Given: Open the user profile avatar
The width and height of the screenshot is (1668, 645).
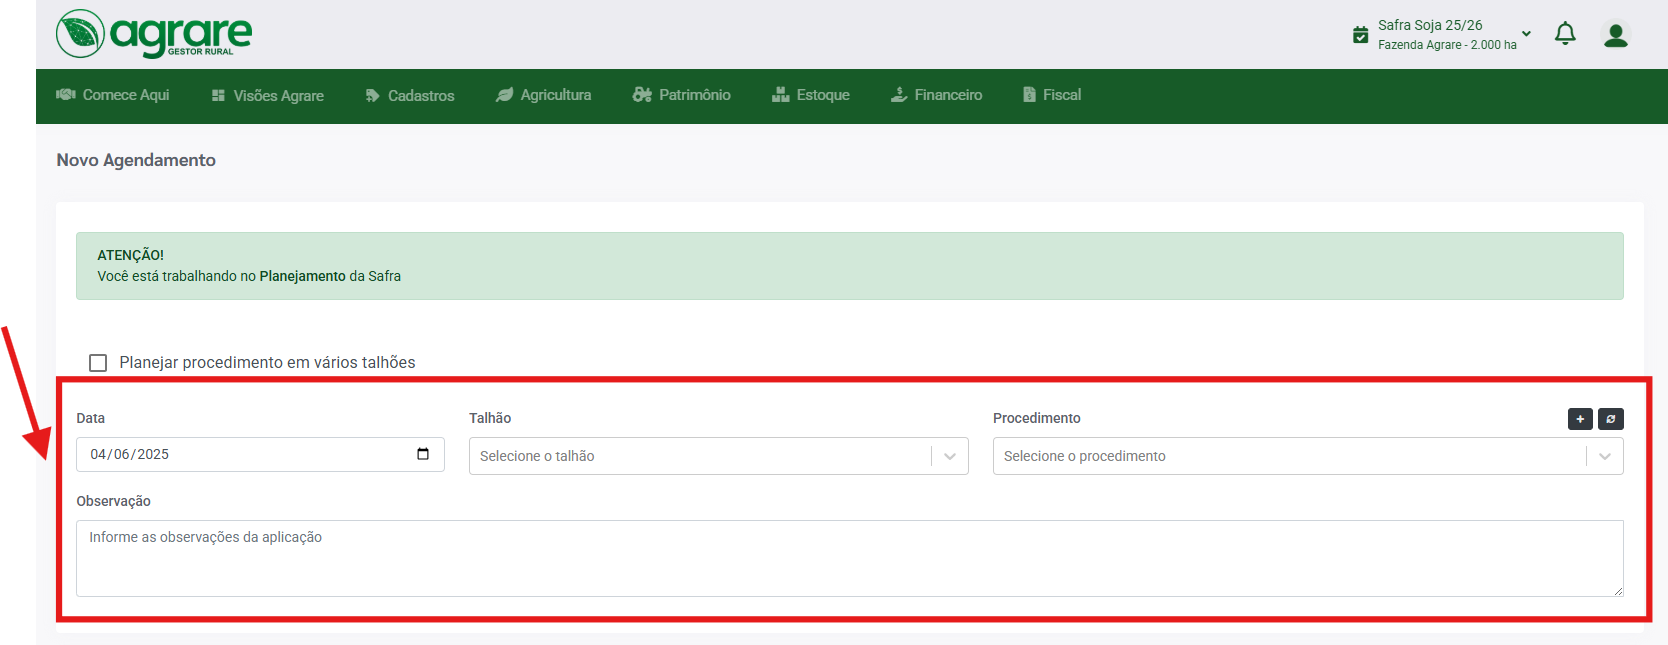Looking at the screenshot, I should click(1615, 35).
